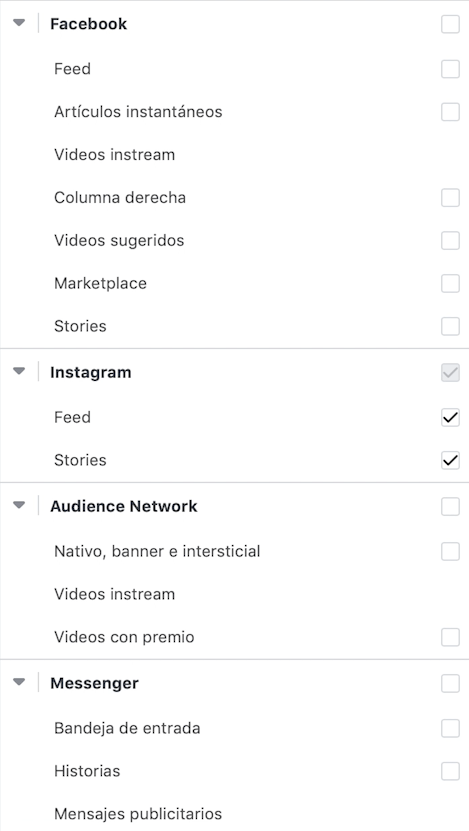Tick the Artículos instantáneos checkbox
This screenshot has height=831, width=469.
pyautogui.click(x=450, y=112)
